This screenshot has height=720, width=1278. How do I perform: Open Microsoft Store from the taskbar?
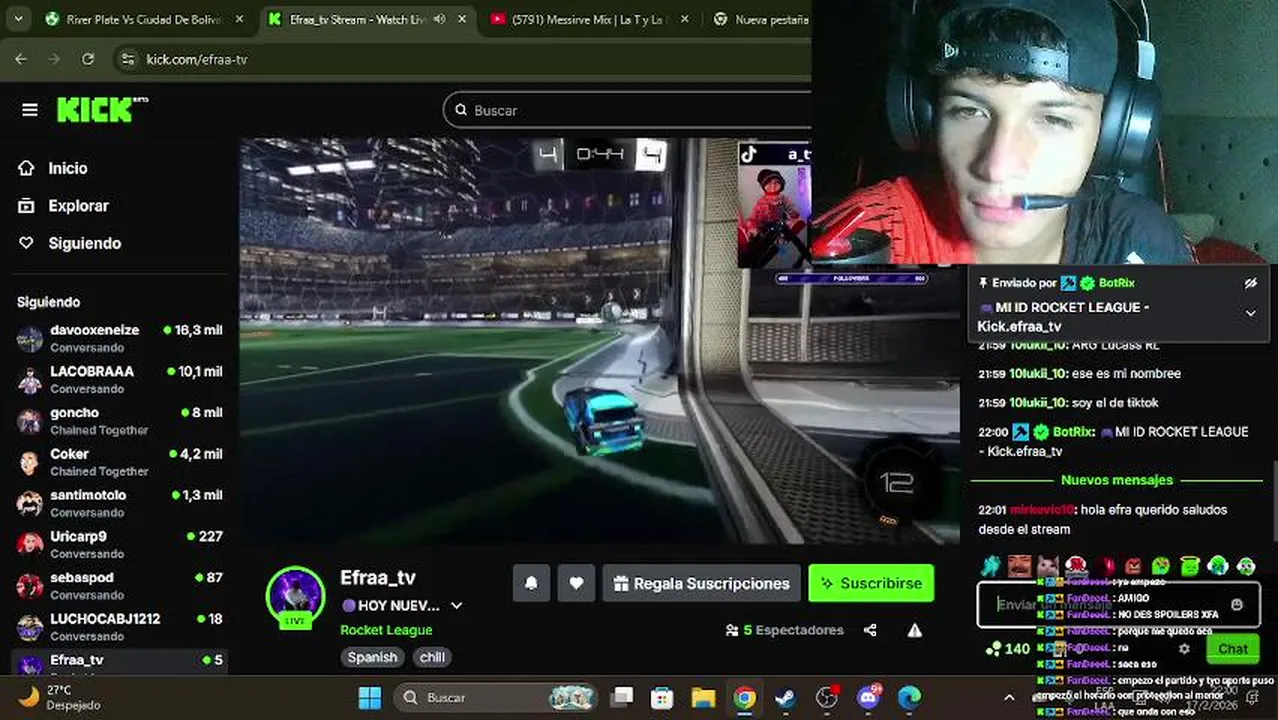coord(662,697)
